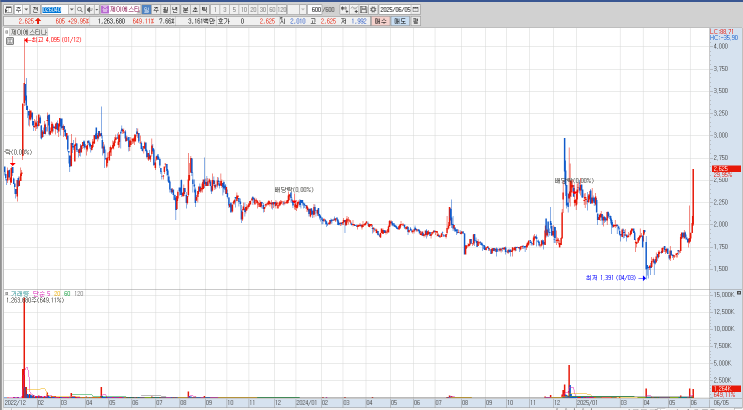The height and width of the screenshot is (410, 743).
Task: Click the button right of 매도
Action: click(415, 21)
